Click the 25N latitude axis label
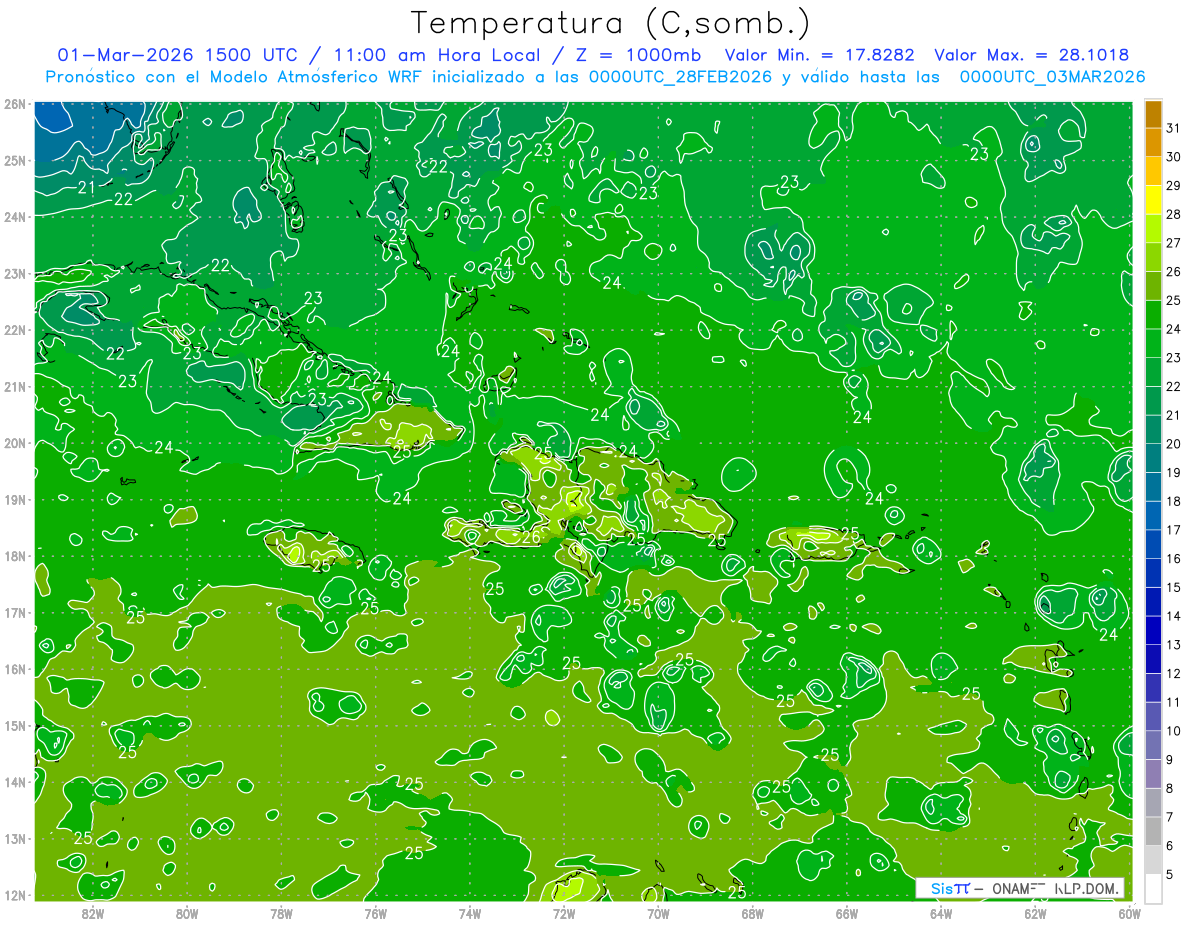Screen dimensions: 1200x927 point(15,160)
